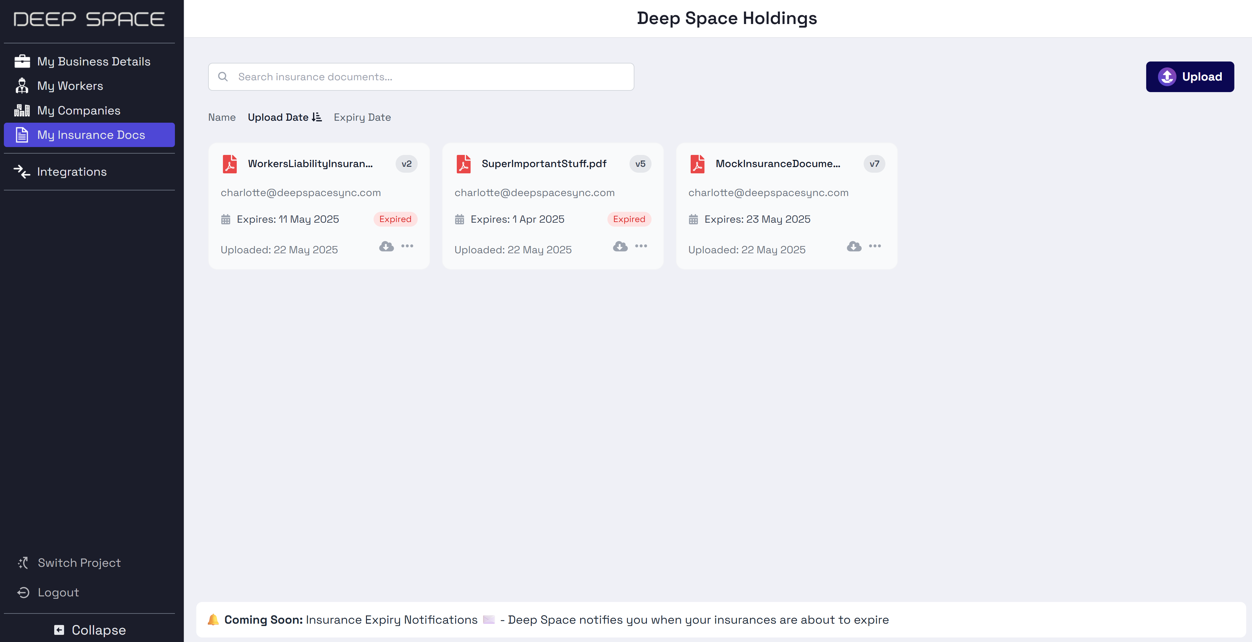1252x642 pixels.
Task: Open more options for SuperImportantStuff.pdf card
Action: pyautogui.click(x=641, y=246)
